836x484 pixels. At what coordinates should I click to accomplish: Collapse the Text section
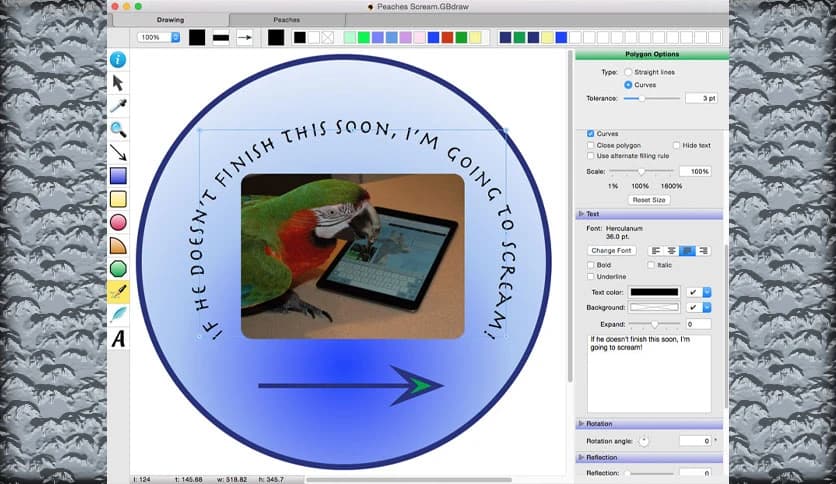point(581,214)
